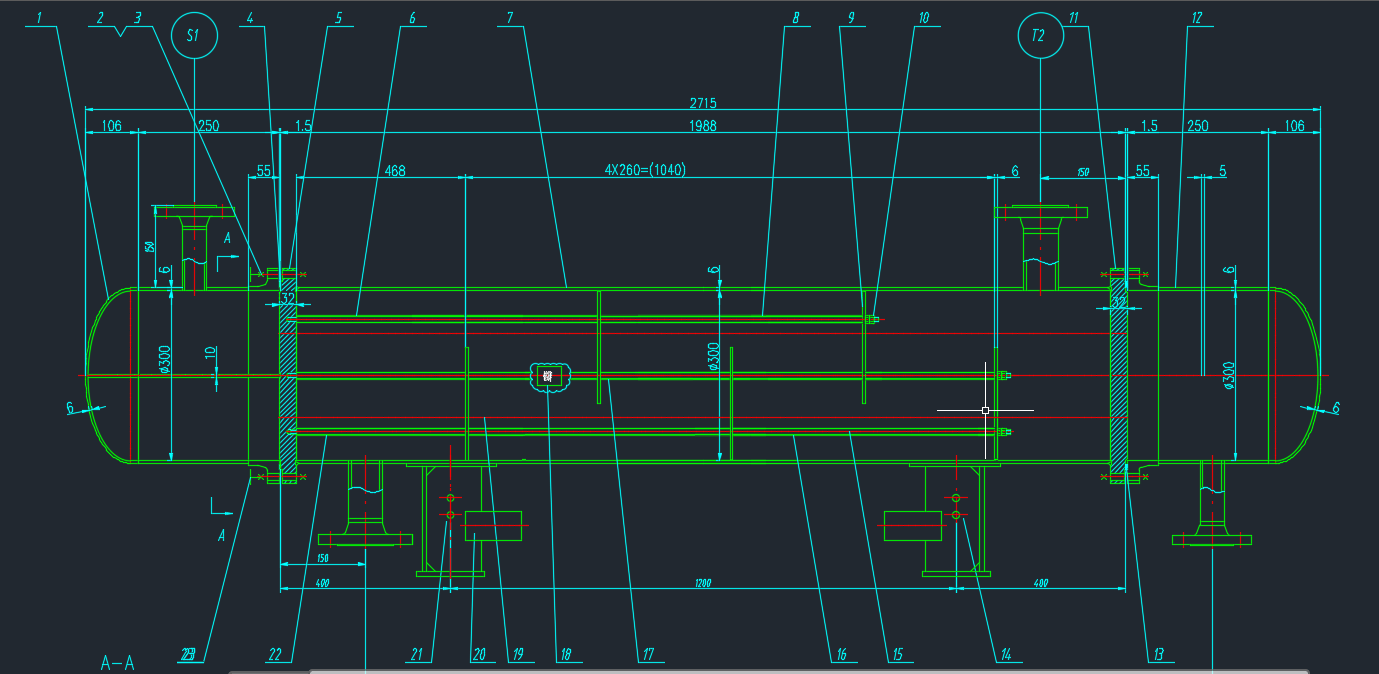Screen dimensions: 1379x674
Task: Pick part callout number 17
Action: pos(648,655)
